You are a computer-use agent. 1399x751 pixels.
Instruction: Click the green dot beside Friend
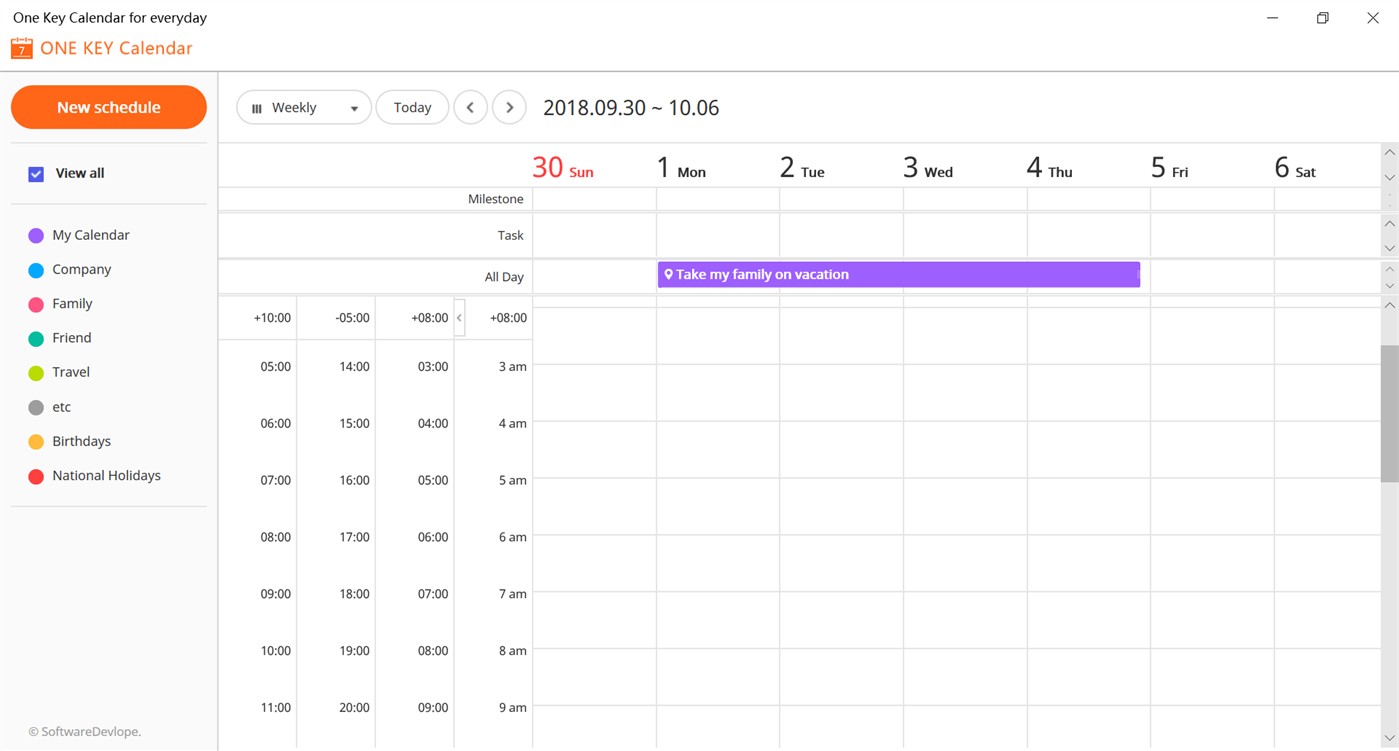pos(34,337)
